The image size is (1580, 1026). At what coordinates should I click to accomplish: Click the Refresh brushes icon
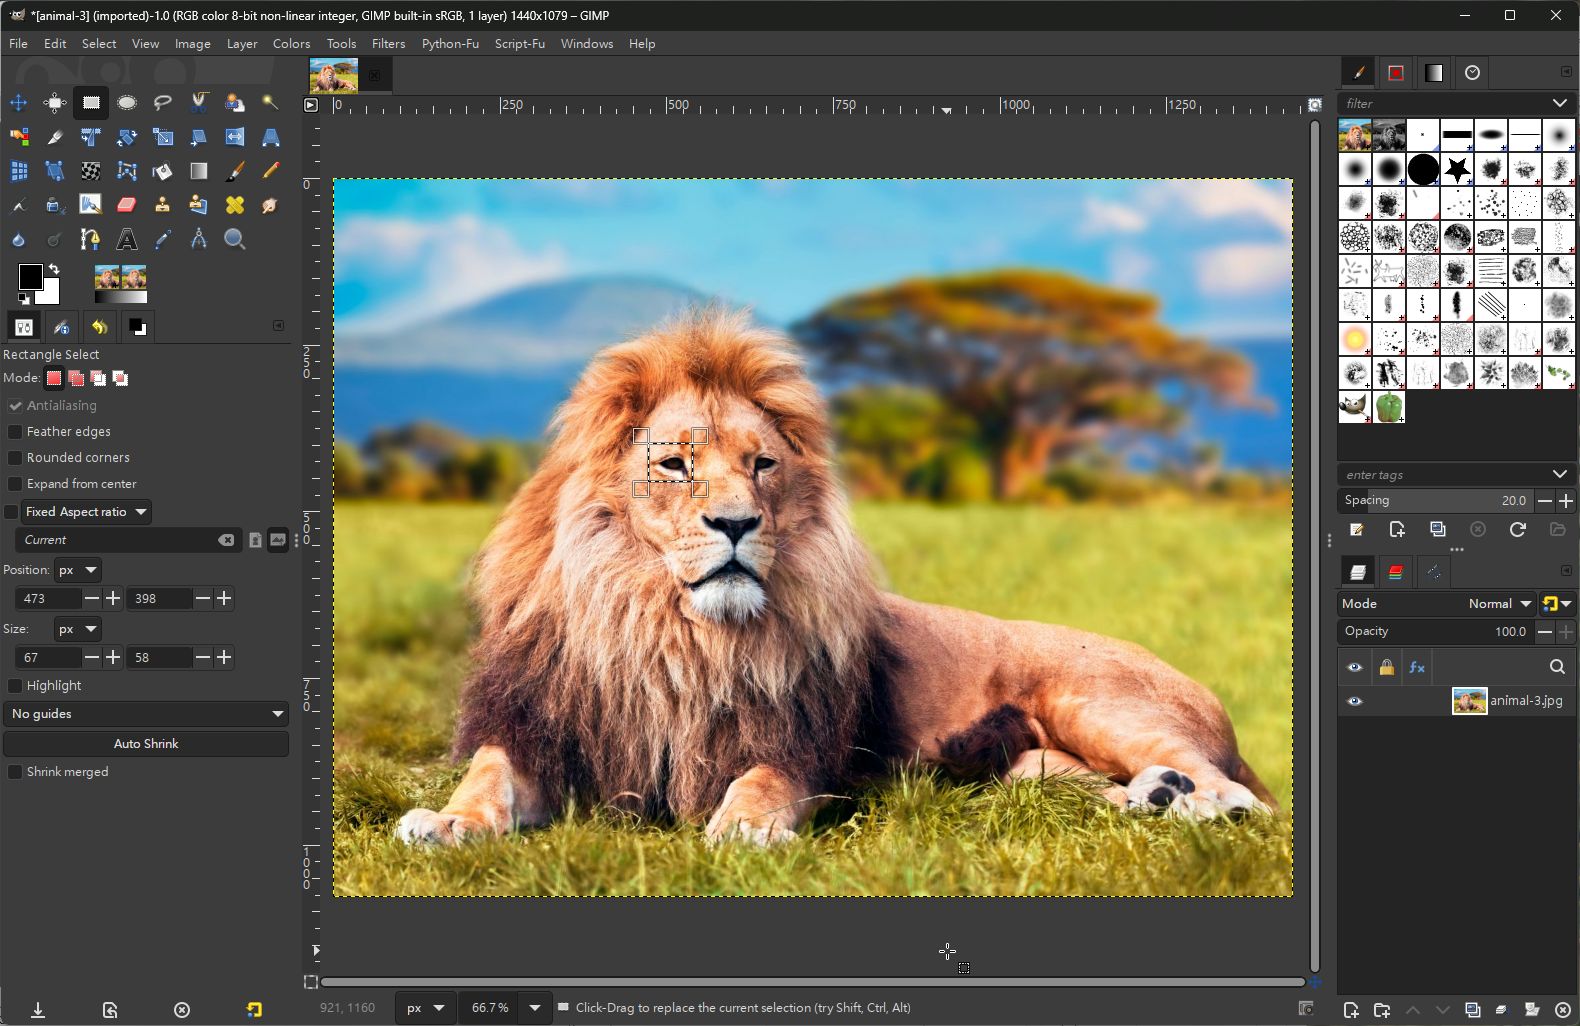(1517, 529)
